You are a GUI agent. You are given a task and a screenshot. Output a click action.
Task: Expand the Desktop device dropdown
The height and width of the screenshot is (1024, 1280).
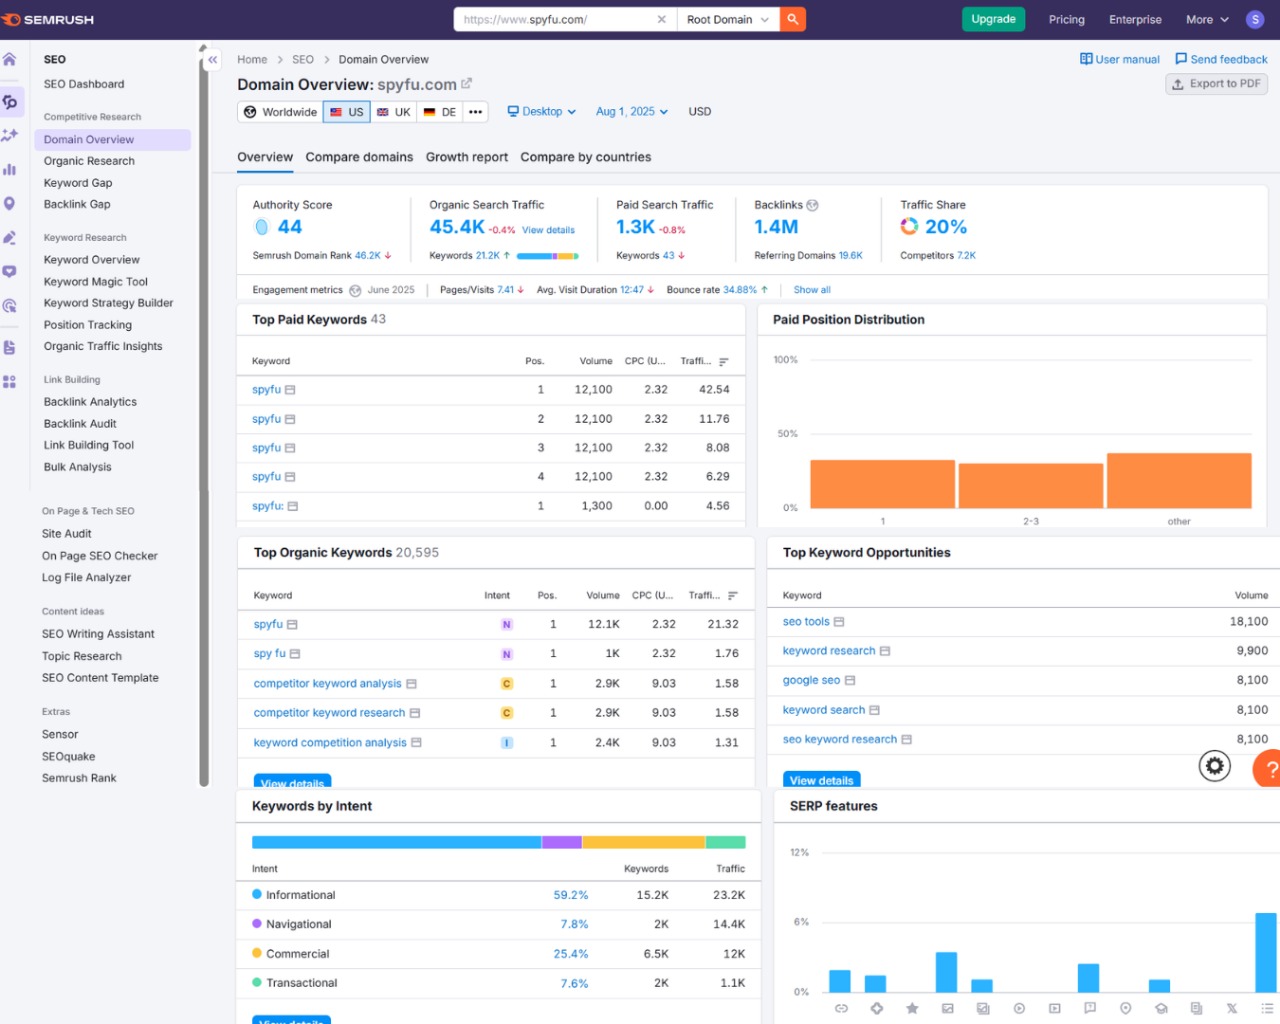[x=541, y=112]
